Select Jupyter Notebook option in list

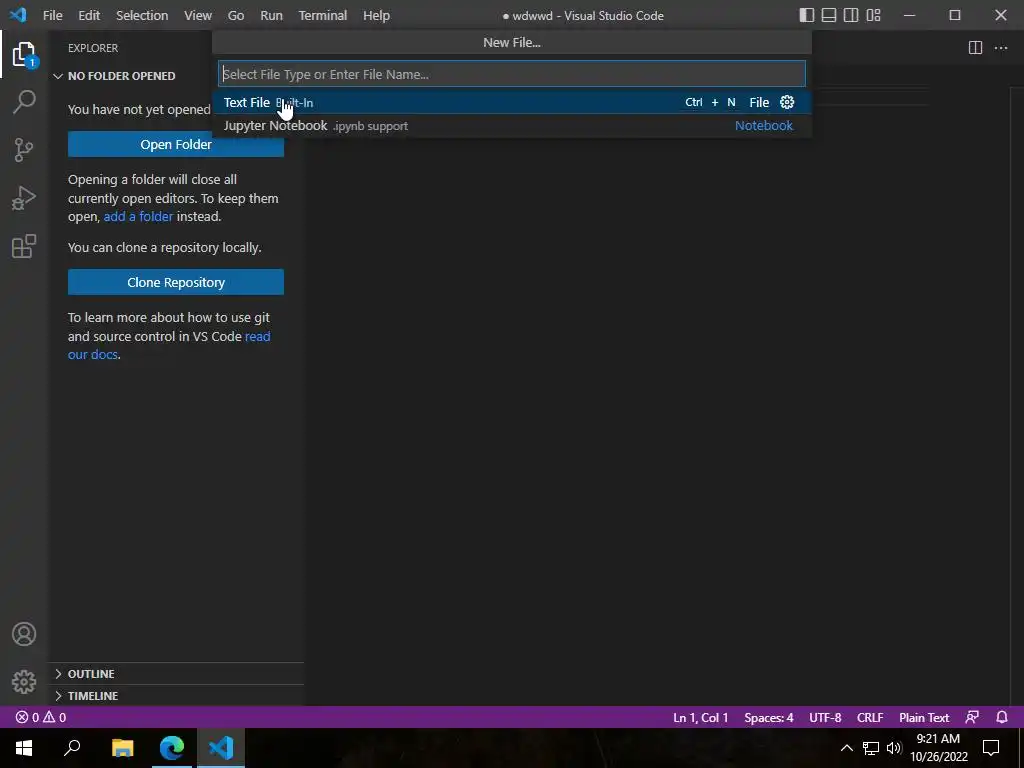point(512,125)
